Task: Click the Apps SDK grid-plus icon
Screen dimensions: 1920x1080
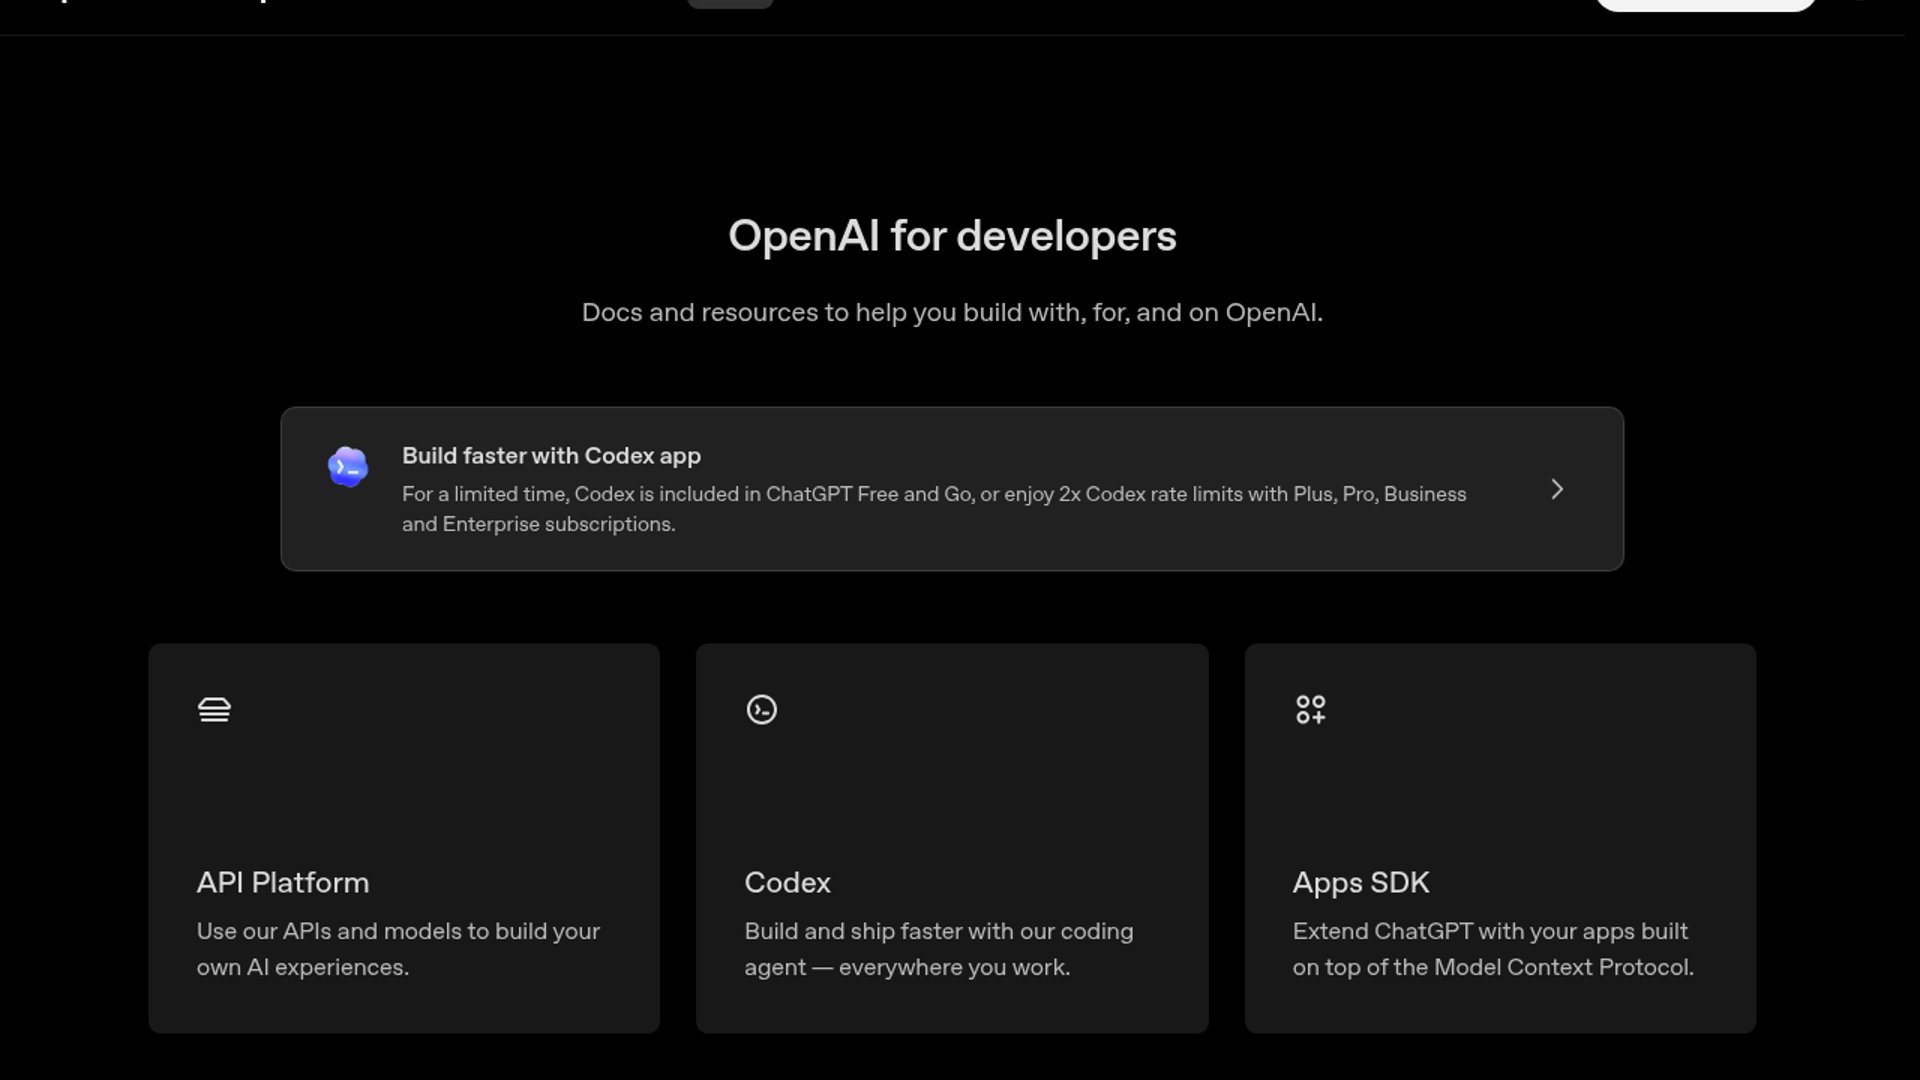Action: [x=1310, y=710]
